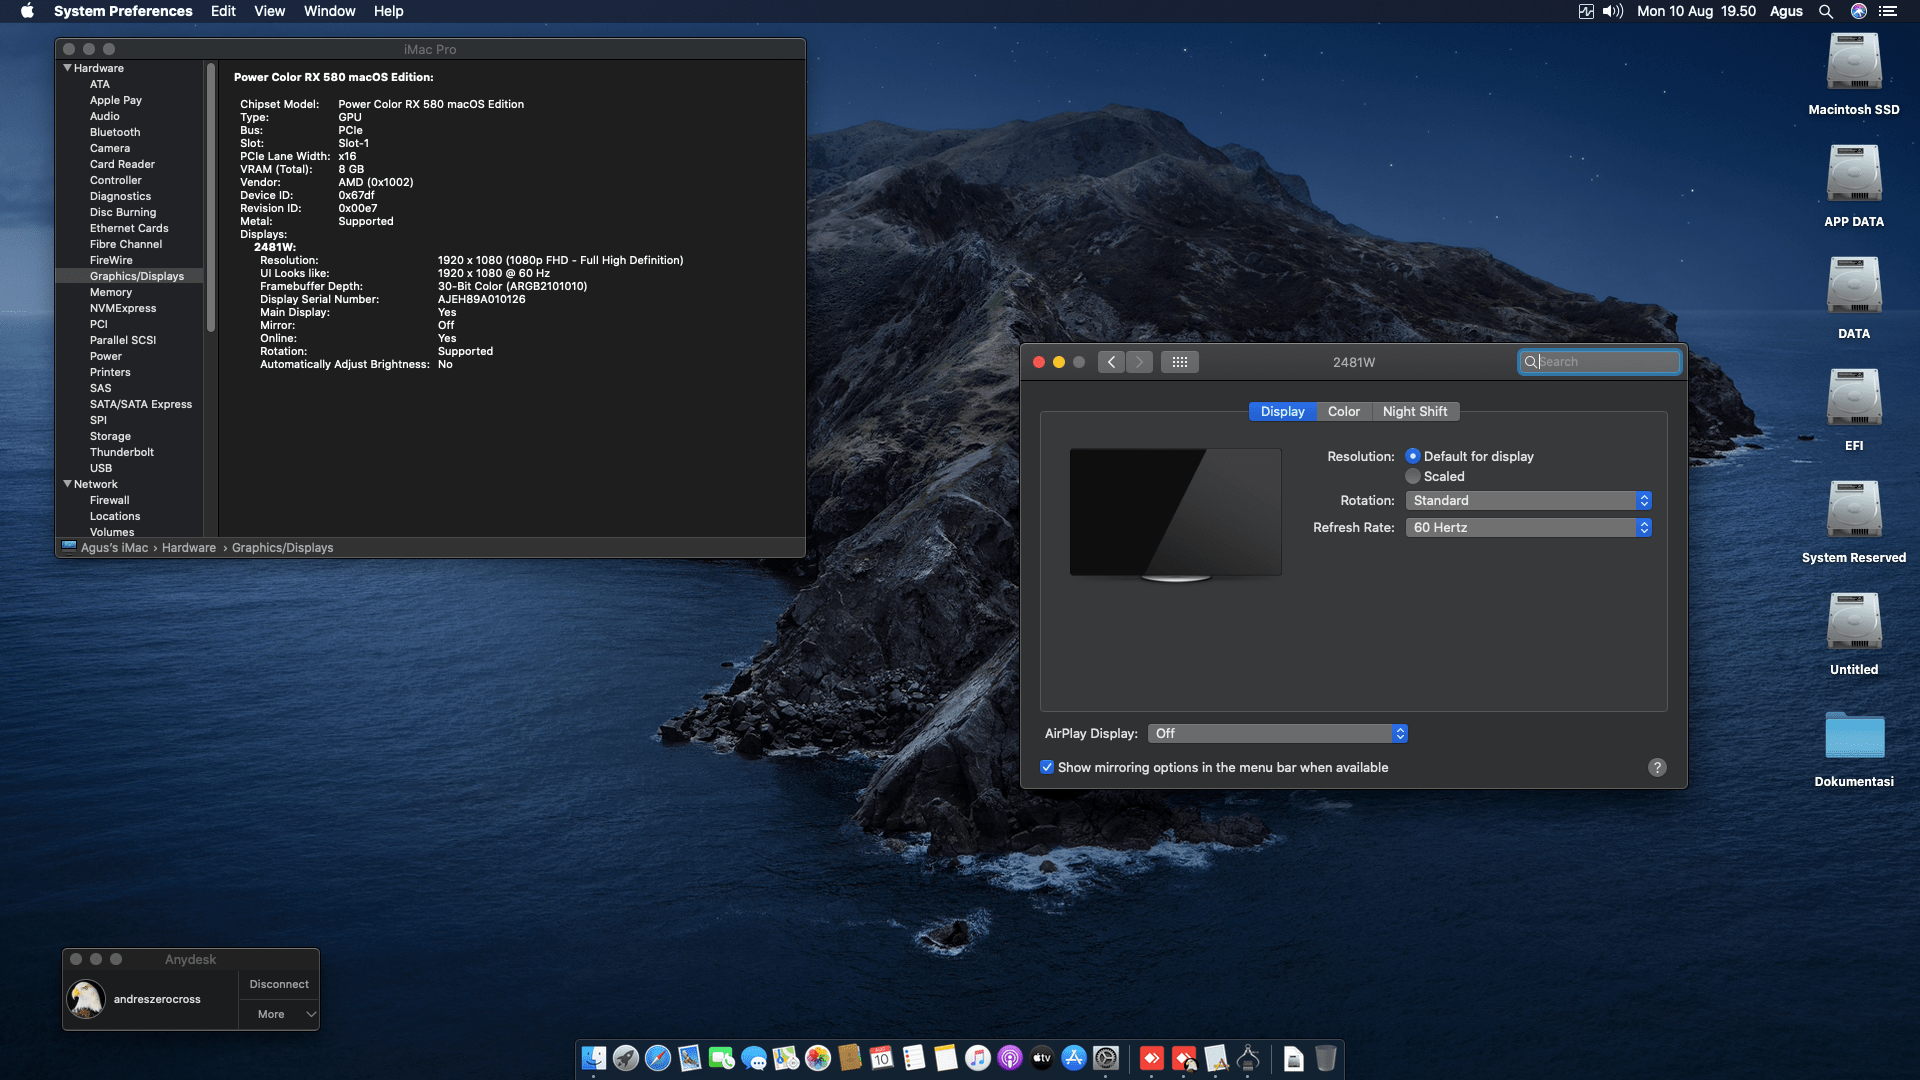Screen dimensions: 1920x1080
Task: Open Reminders in the dock
Action: [x=914, y=1058]
